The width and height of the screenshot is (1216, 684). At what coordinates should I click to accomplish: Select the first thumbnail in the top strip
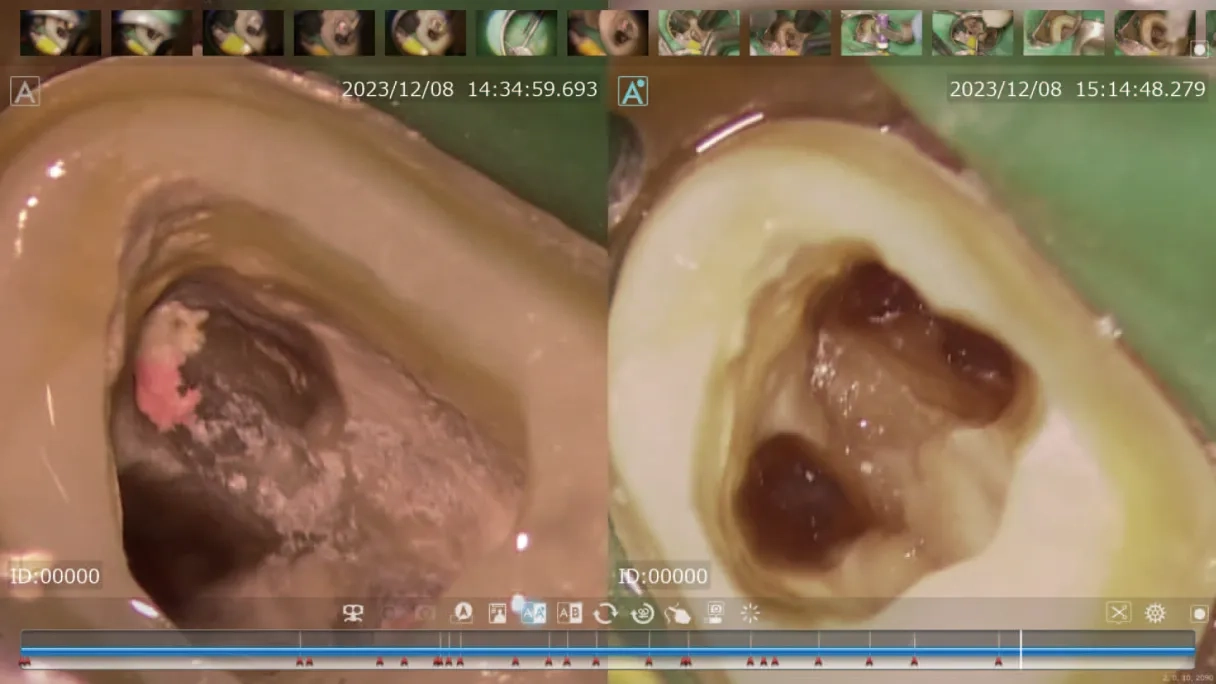coord(60,32)
